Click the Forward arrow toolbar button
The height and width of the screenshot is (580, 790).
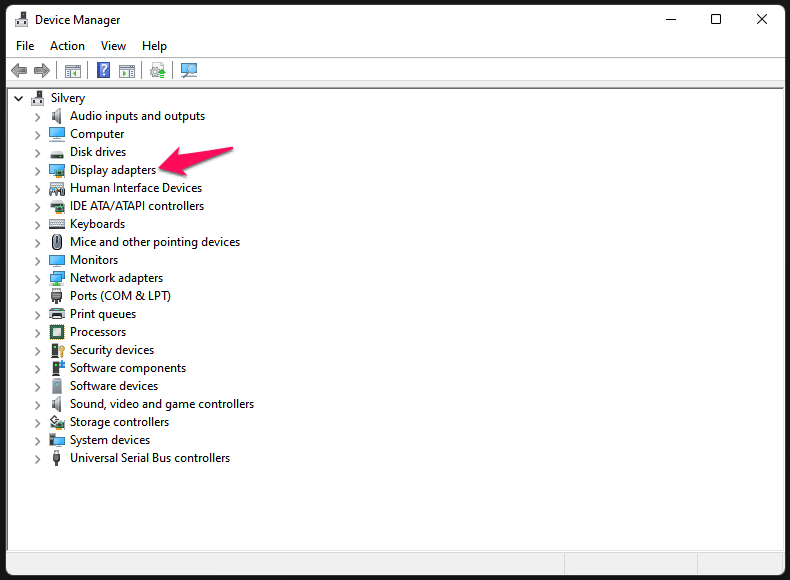pos(42,71)
